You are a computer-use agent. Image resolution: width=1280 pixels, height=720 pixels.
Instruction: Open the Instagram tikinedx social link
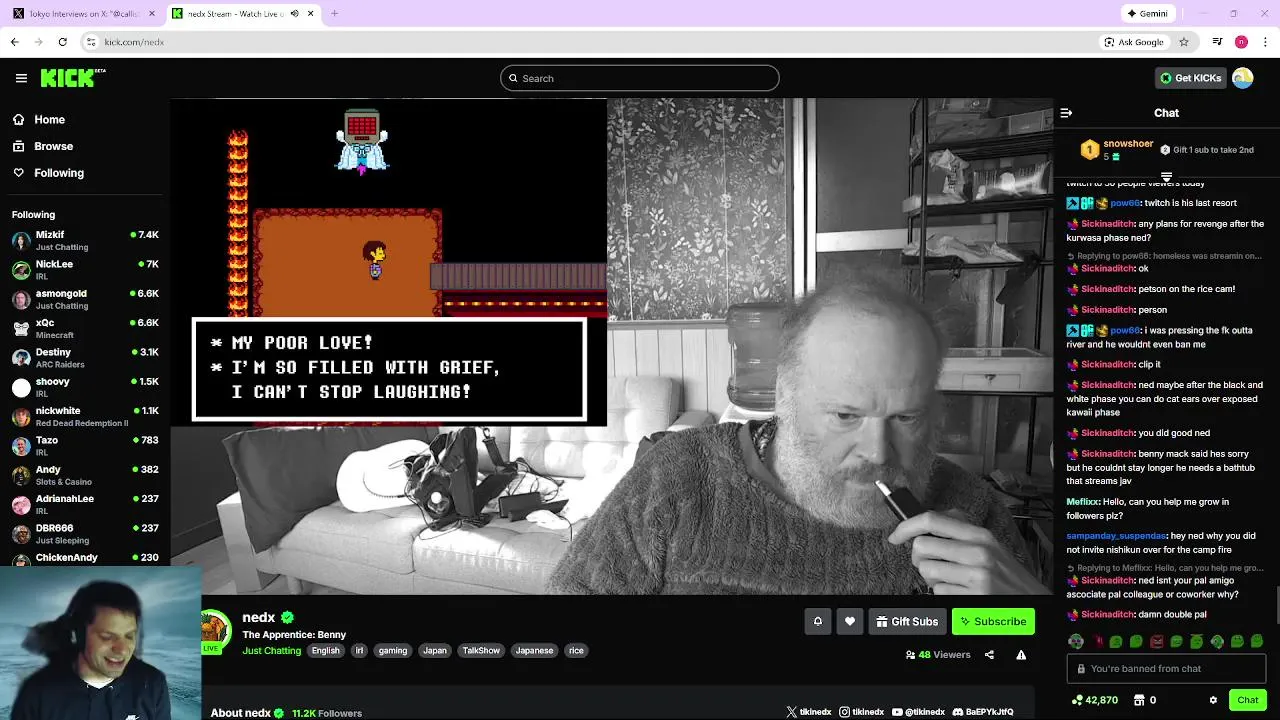(x=862, y=712)
